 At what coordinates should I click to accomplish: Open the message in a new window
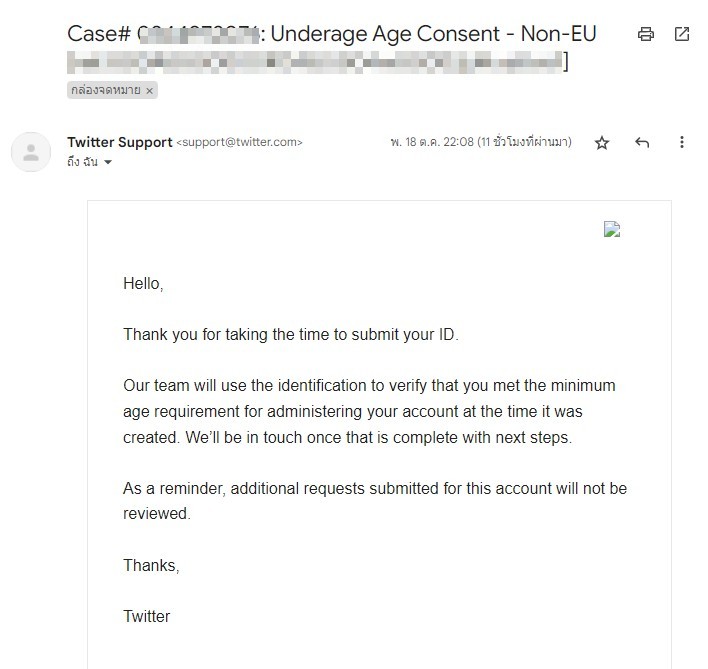[681, 34]
